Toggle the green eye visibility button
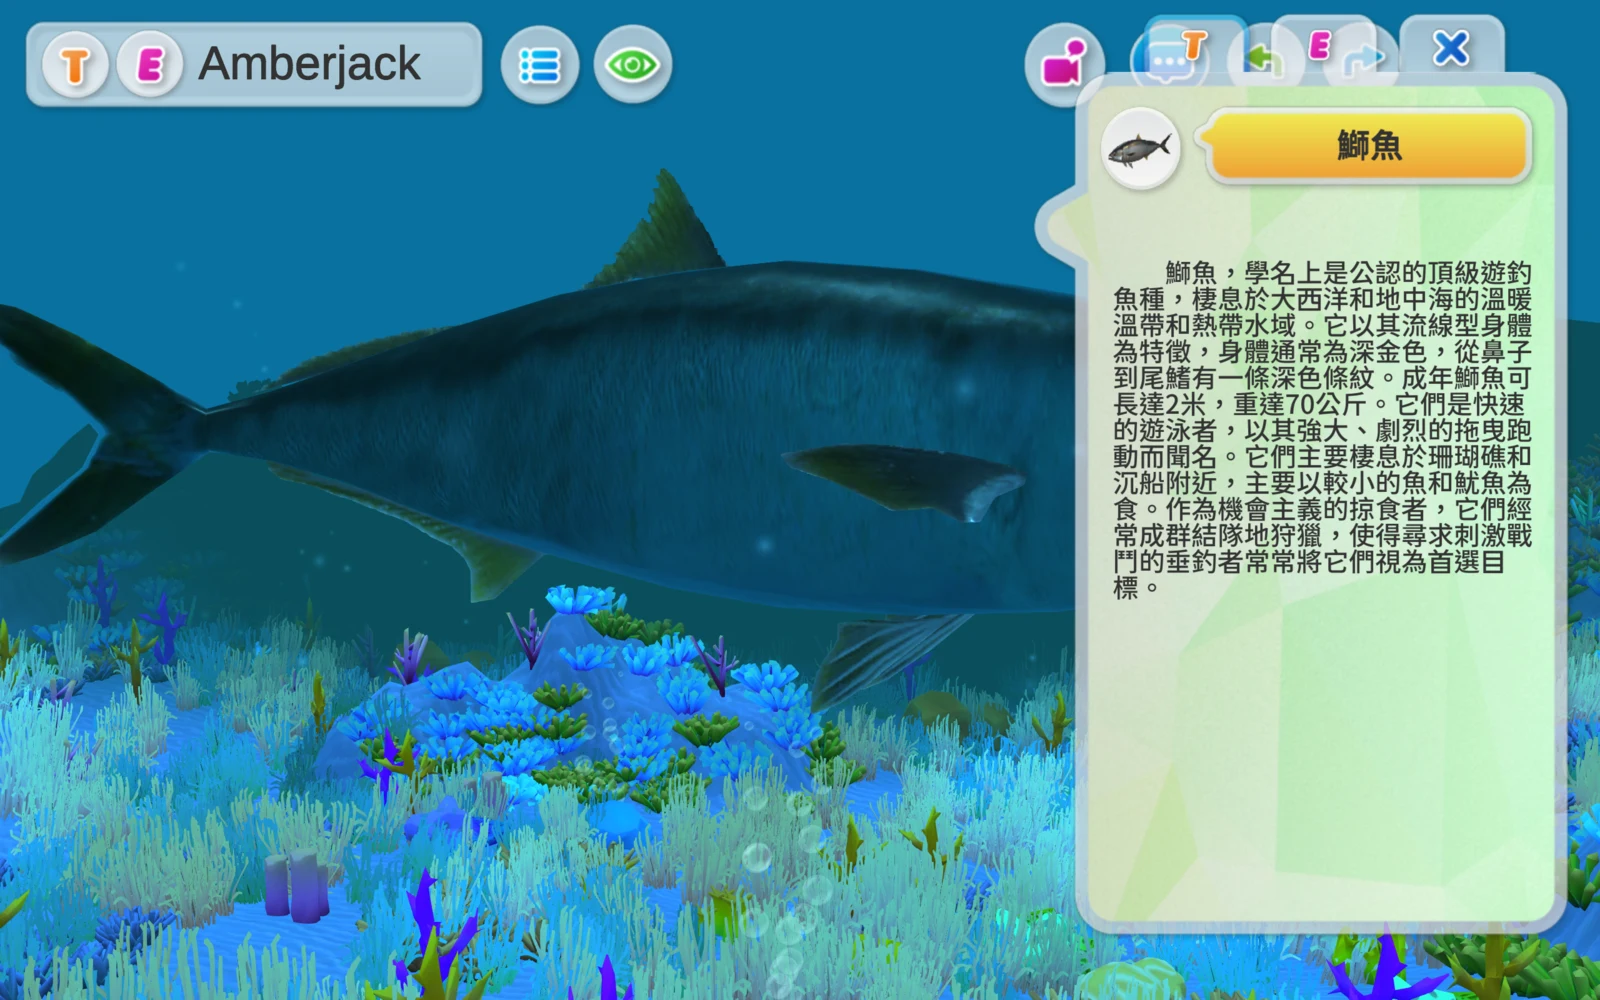Screen dimensions: 1600x1000 (x=632, y=66)
